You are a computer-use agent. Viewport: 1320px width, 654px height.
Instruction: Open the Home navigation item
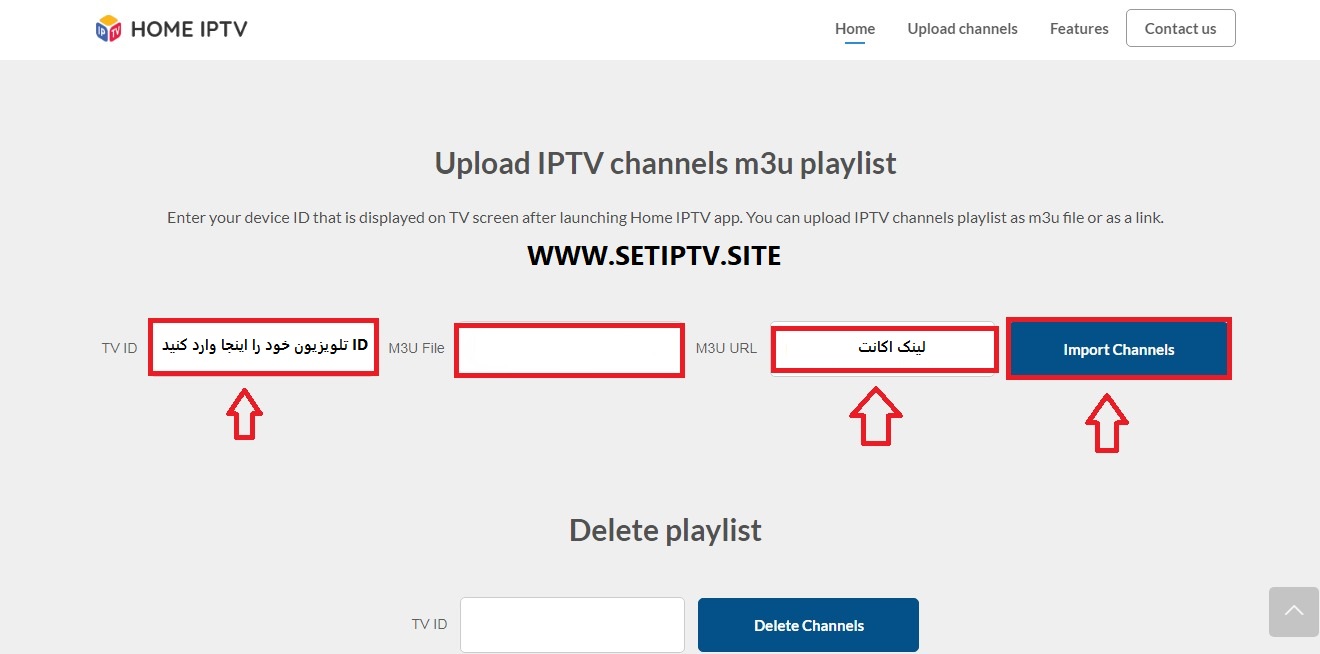[854, 28]
